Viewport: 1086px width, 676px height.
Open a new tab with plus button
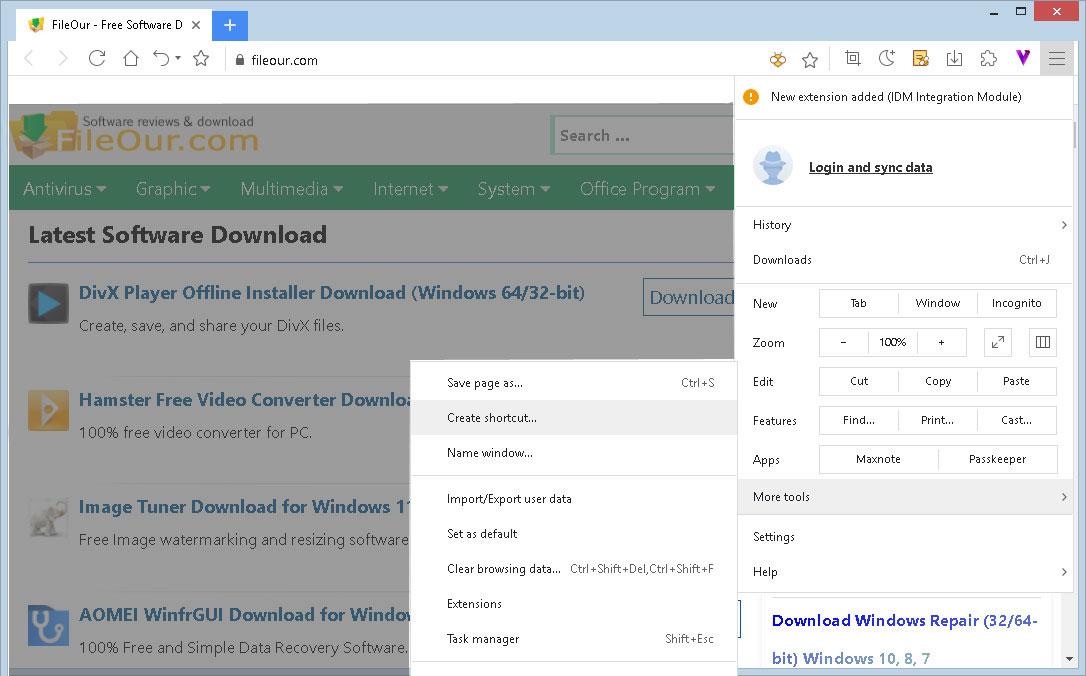pos(230,26)
